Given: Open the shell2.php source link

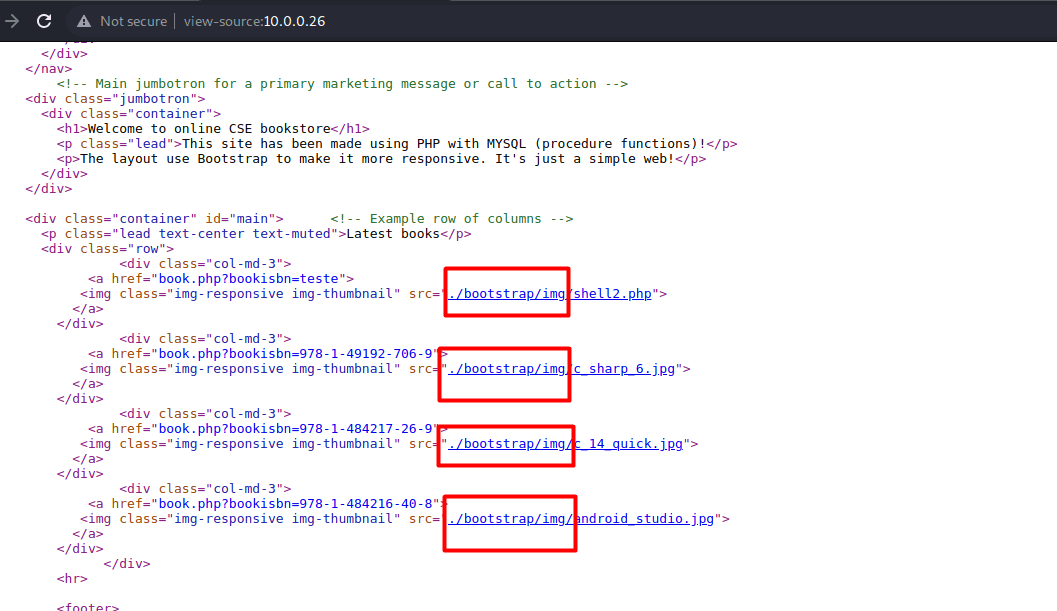Looking at the screenshot, I should [x=550, y=294].
